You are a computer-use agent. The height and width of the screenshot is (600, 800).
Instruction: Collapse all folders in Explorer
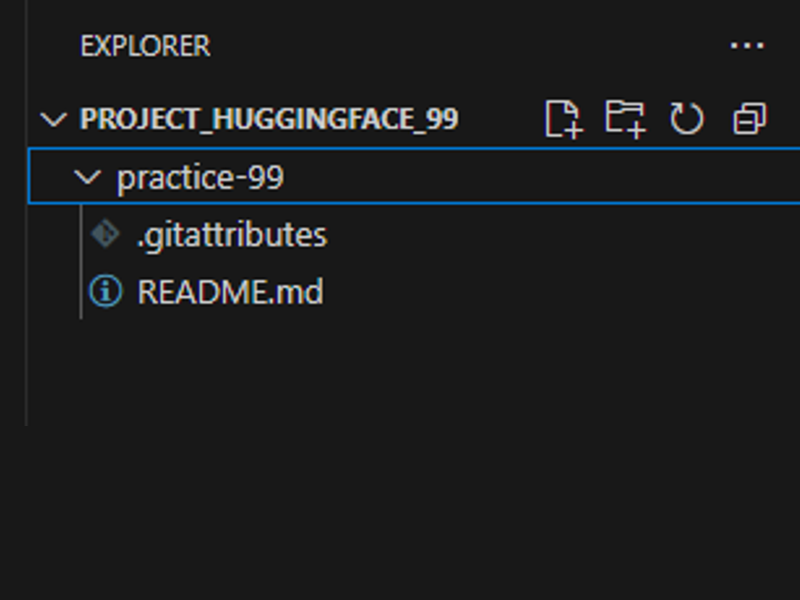(x=749, y=119)
